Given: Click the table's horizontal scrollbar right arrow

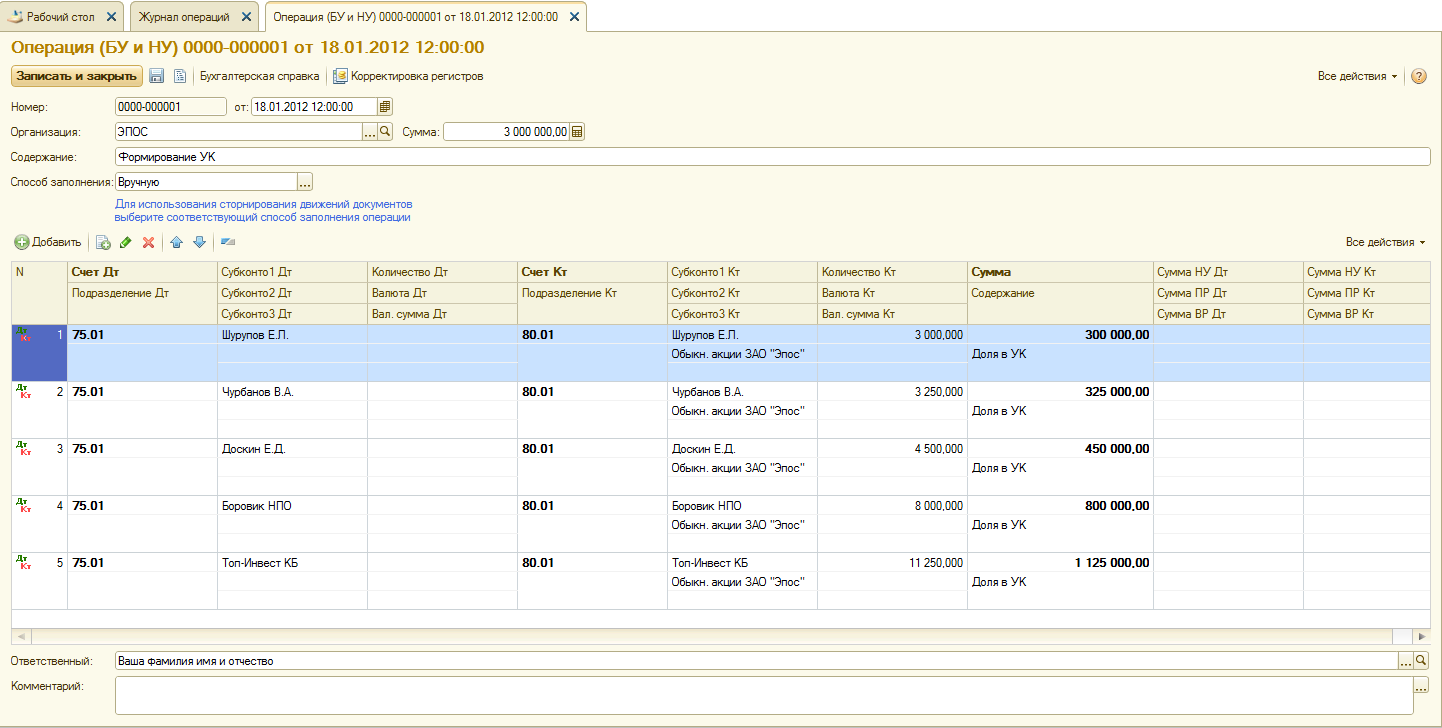Looking at the screenshot, I should (x=1422, y=636).
